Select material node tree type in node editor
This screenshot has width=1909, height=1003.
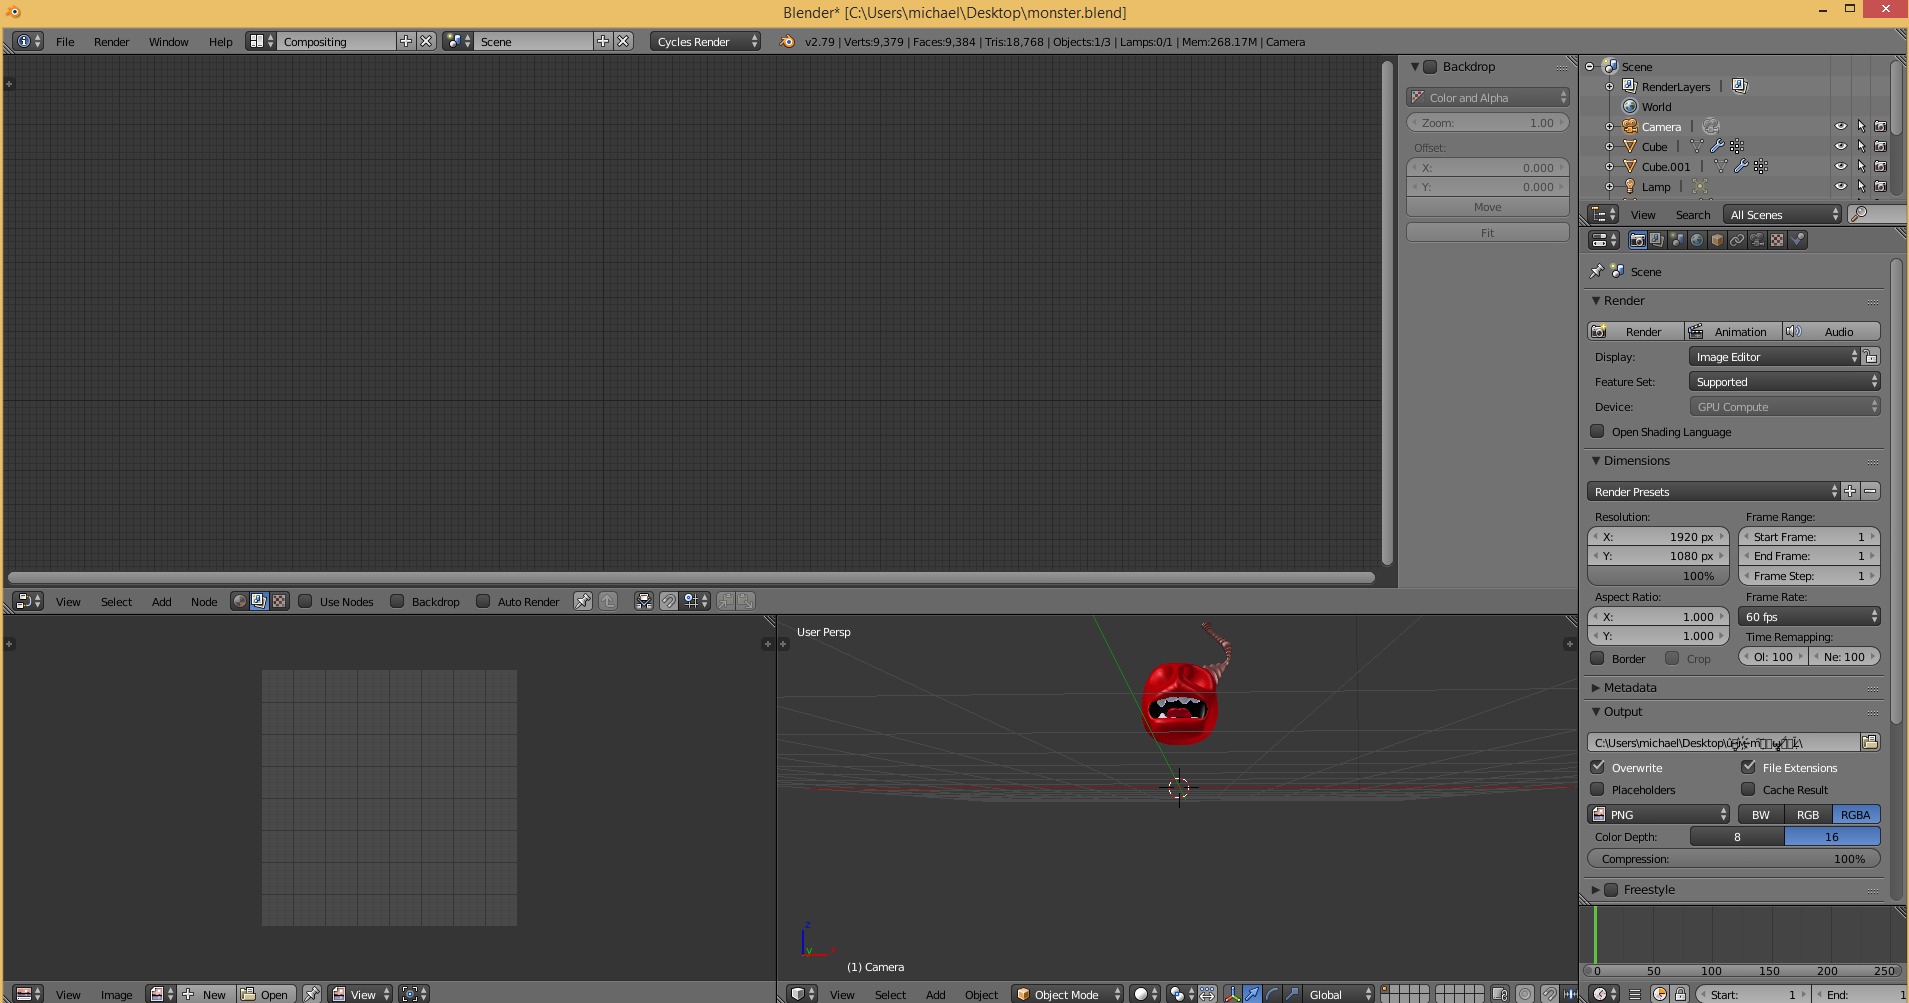click(240, 601)
